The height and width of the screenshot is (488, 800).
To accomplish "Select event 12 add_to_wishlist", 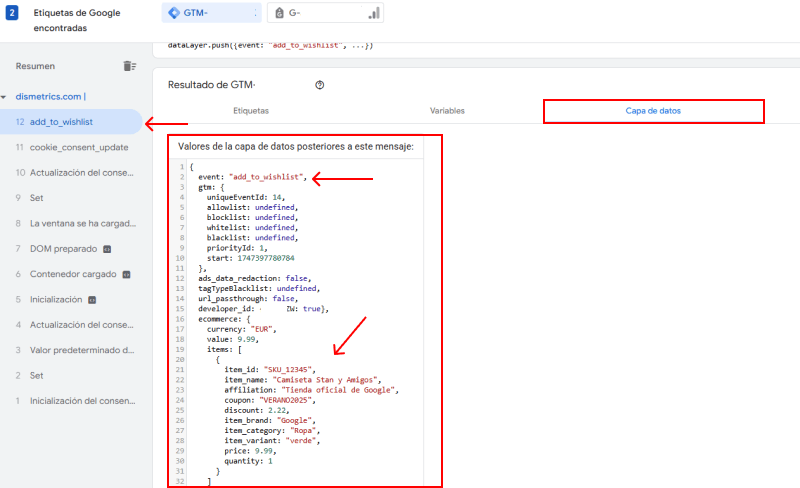I will [71, 122].
